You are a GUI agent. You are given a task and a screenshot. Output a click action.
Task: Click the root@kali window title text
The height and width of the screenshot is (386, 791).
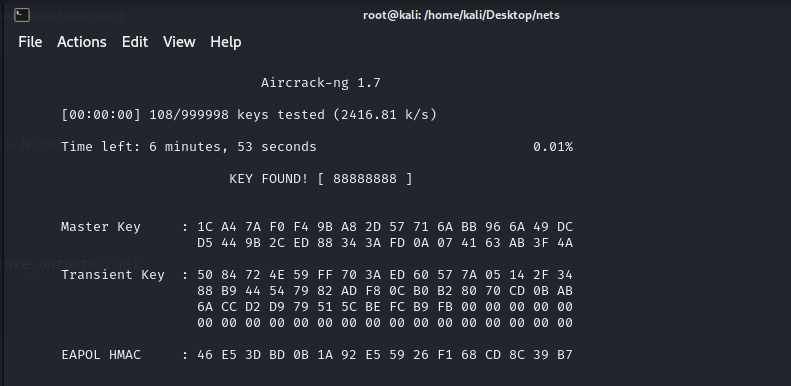click(x=461, y=15)
